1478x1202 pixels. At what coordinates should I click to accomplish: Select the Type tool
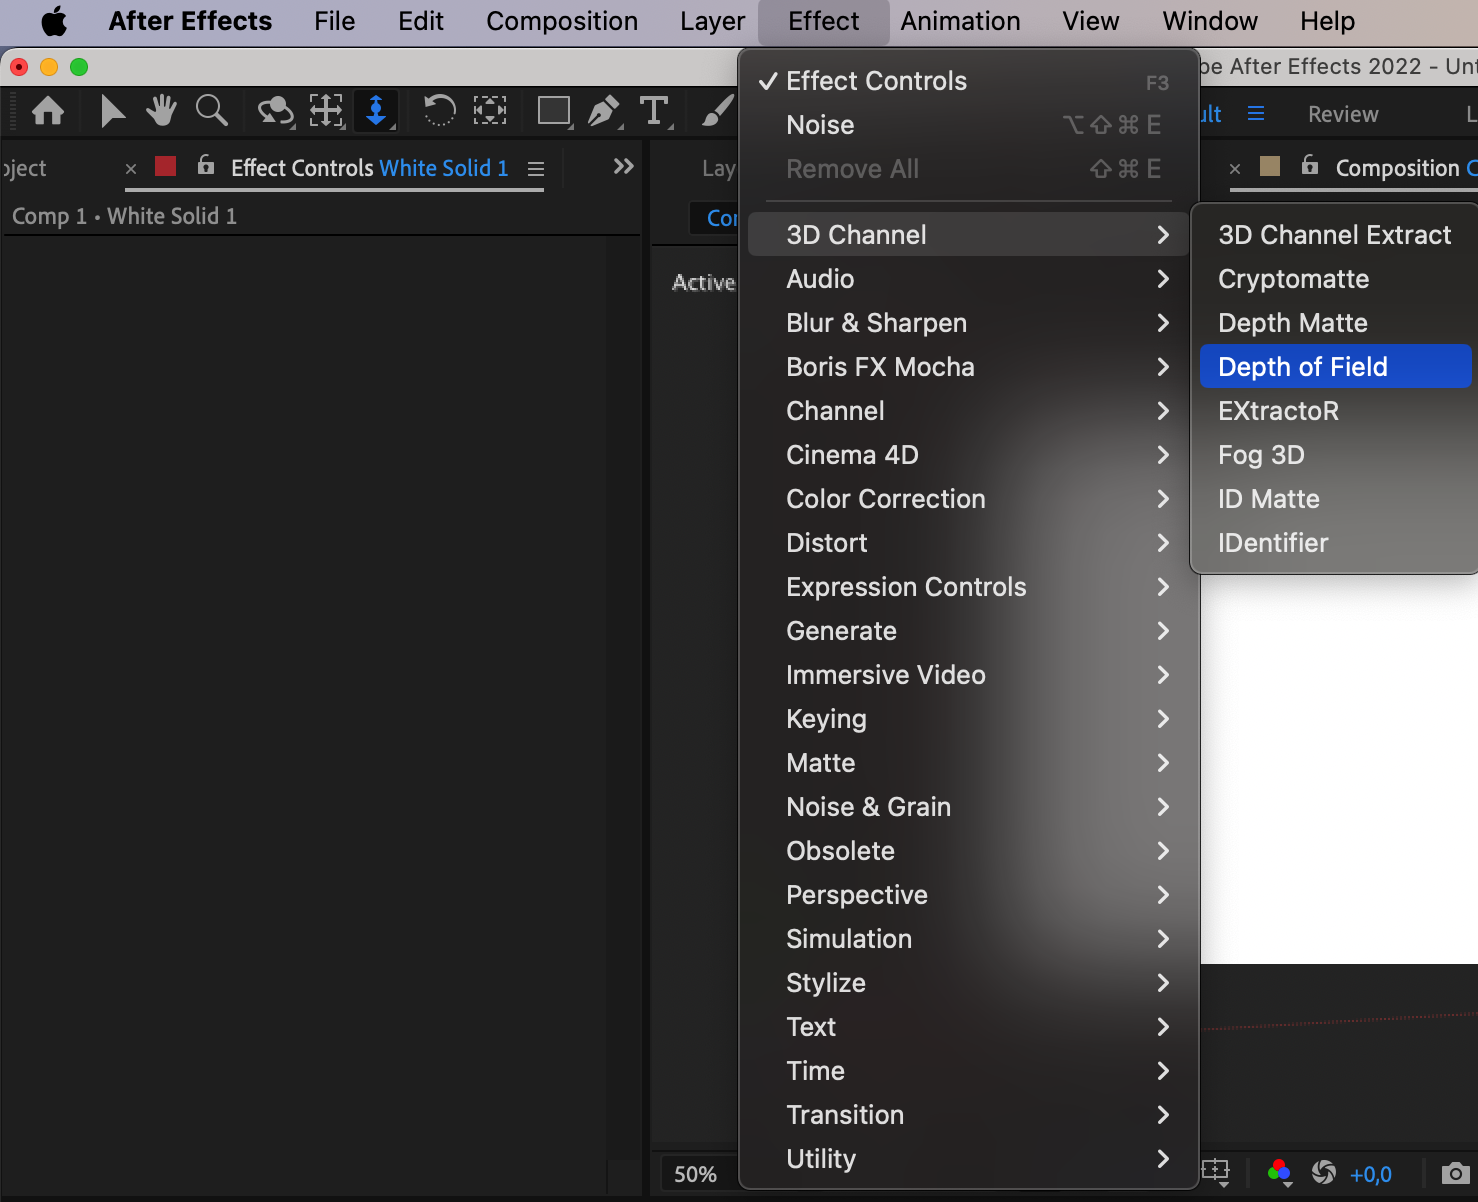pyautogui.click(x=655, y=111)
